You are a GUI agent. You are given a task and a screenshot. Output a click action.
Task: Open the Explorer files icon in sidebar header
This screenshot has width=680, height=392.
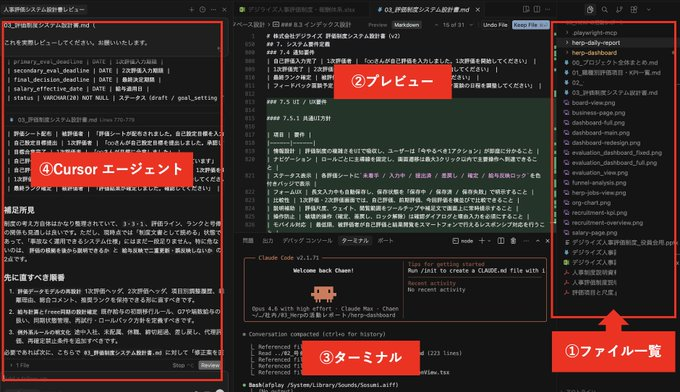(x=590, y=10)
